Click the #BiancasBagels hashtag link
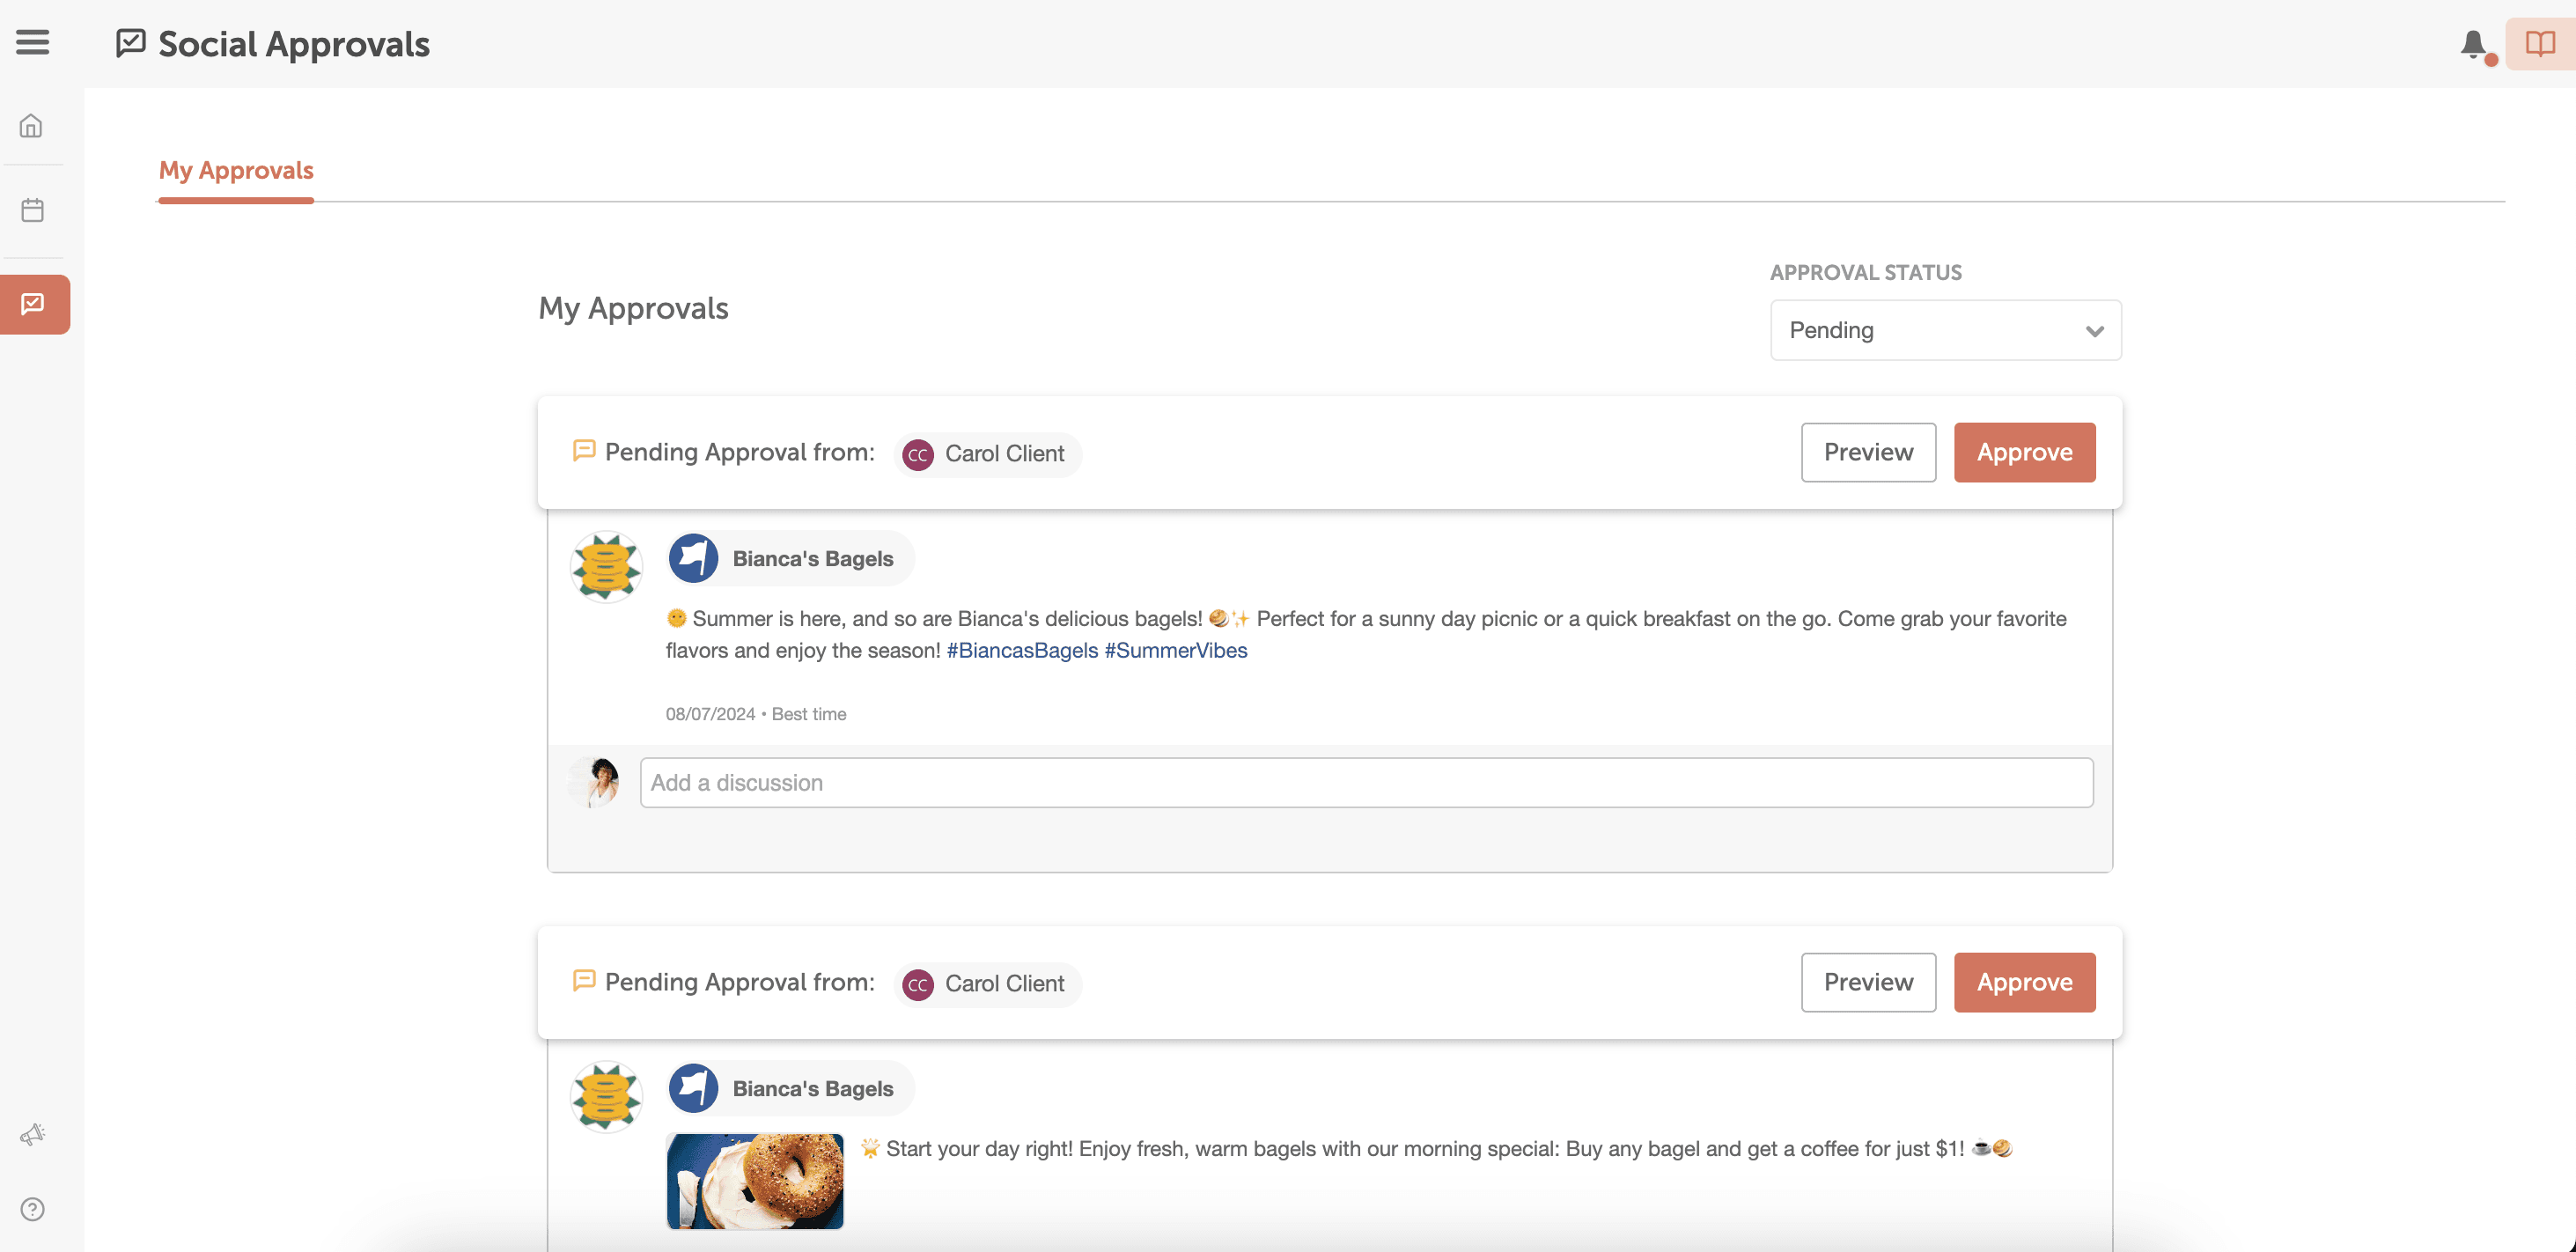Viewport: 2576px width, 1252px height. coord(1021,650)
